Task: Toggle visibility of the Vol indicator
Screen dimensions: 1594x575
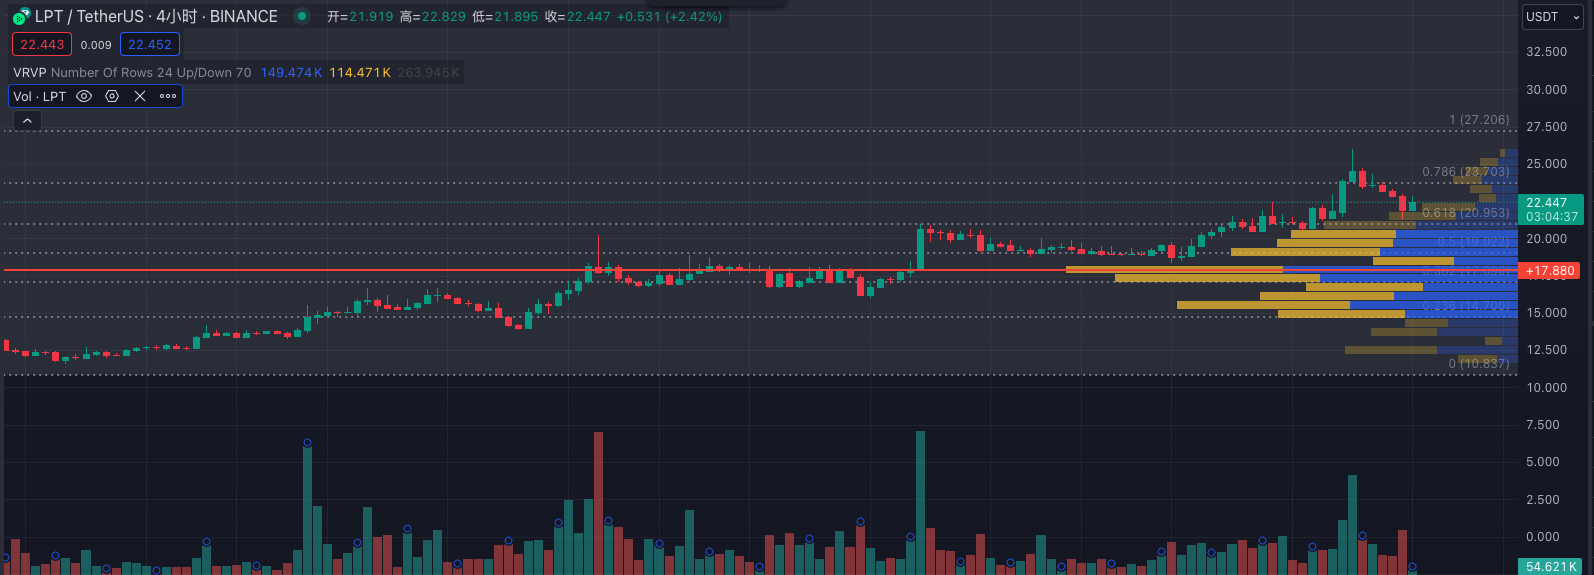Action: coord(84,97)
